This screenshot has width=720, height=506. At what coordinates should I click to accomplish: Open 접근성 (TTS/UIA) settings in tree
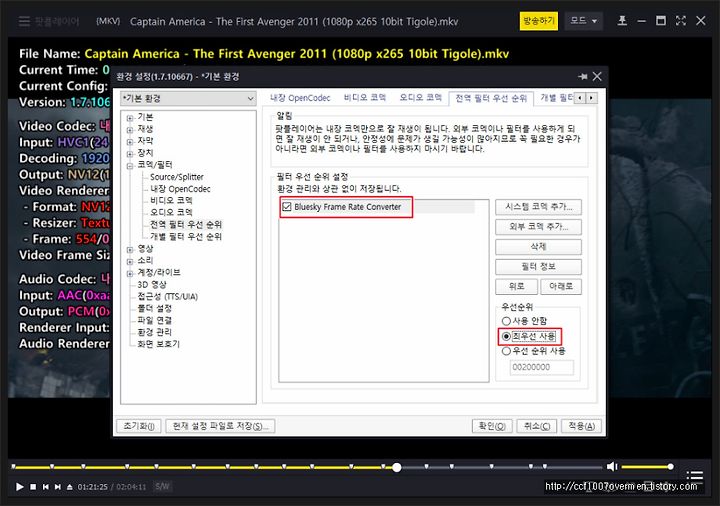click(168, 296)
